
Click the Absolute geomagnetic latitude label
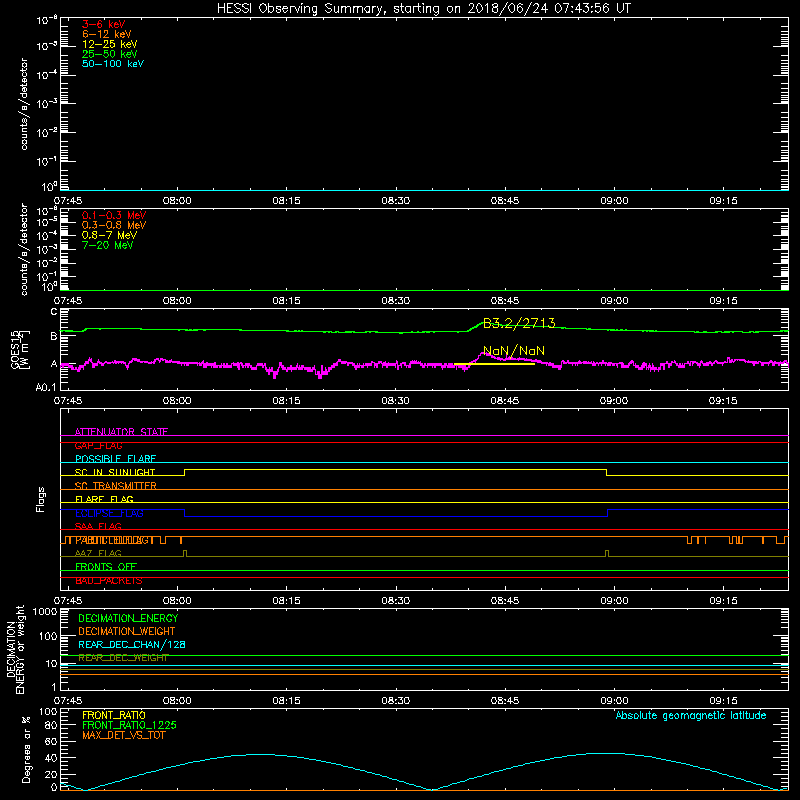(x=691, y=715)
